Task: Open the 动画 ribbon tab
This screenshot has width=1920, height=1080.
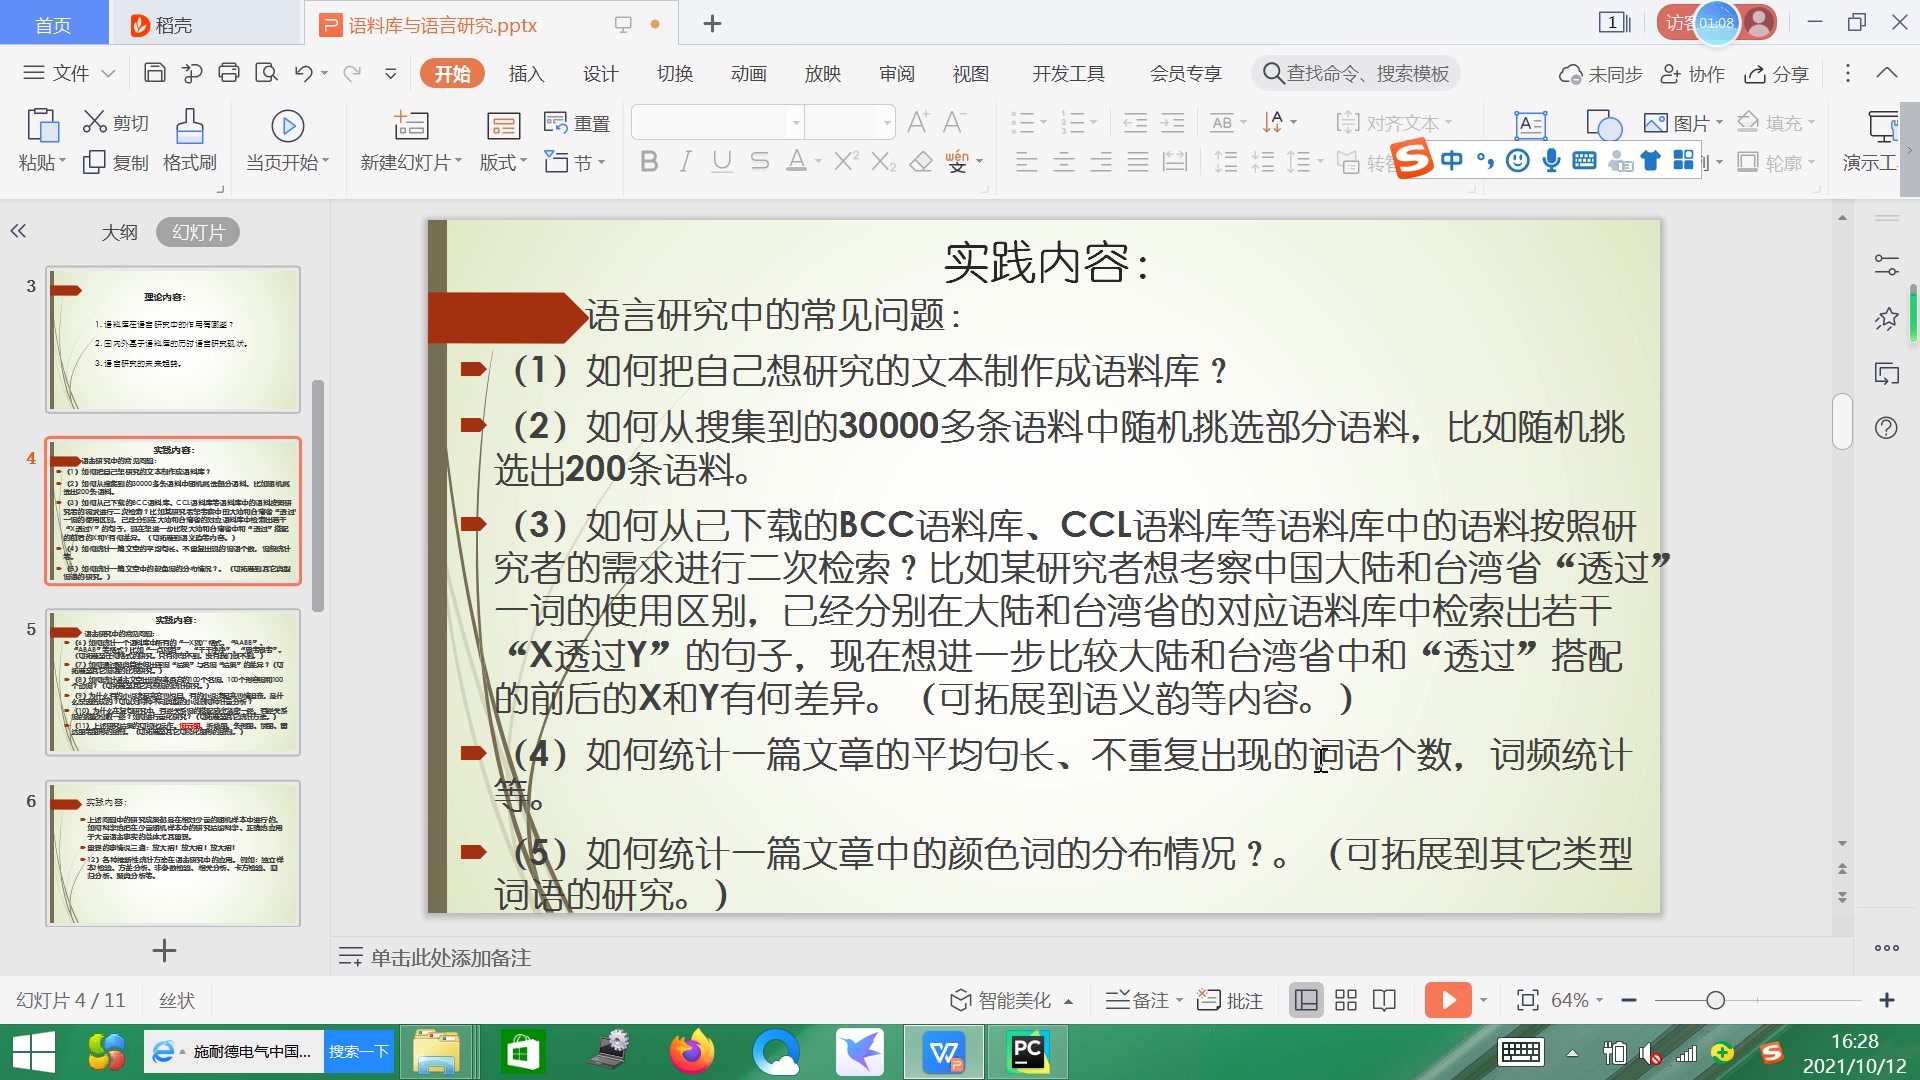Action: click(x=748, y=73)
